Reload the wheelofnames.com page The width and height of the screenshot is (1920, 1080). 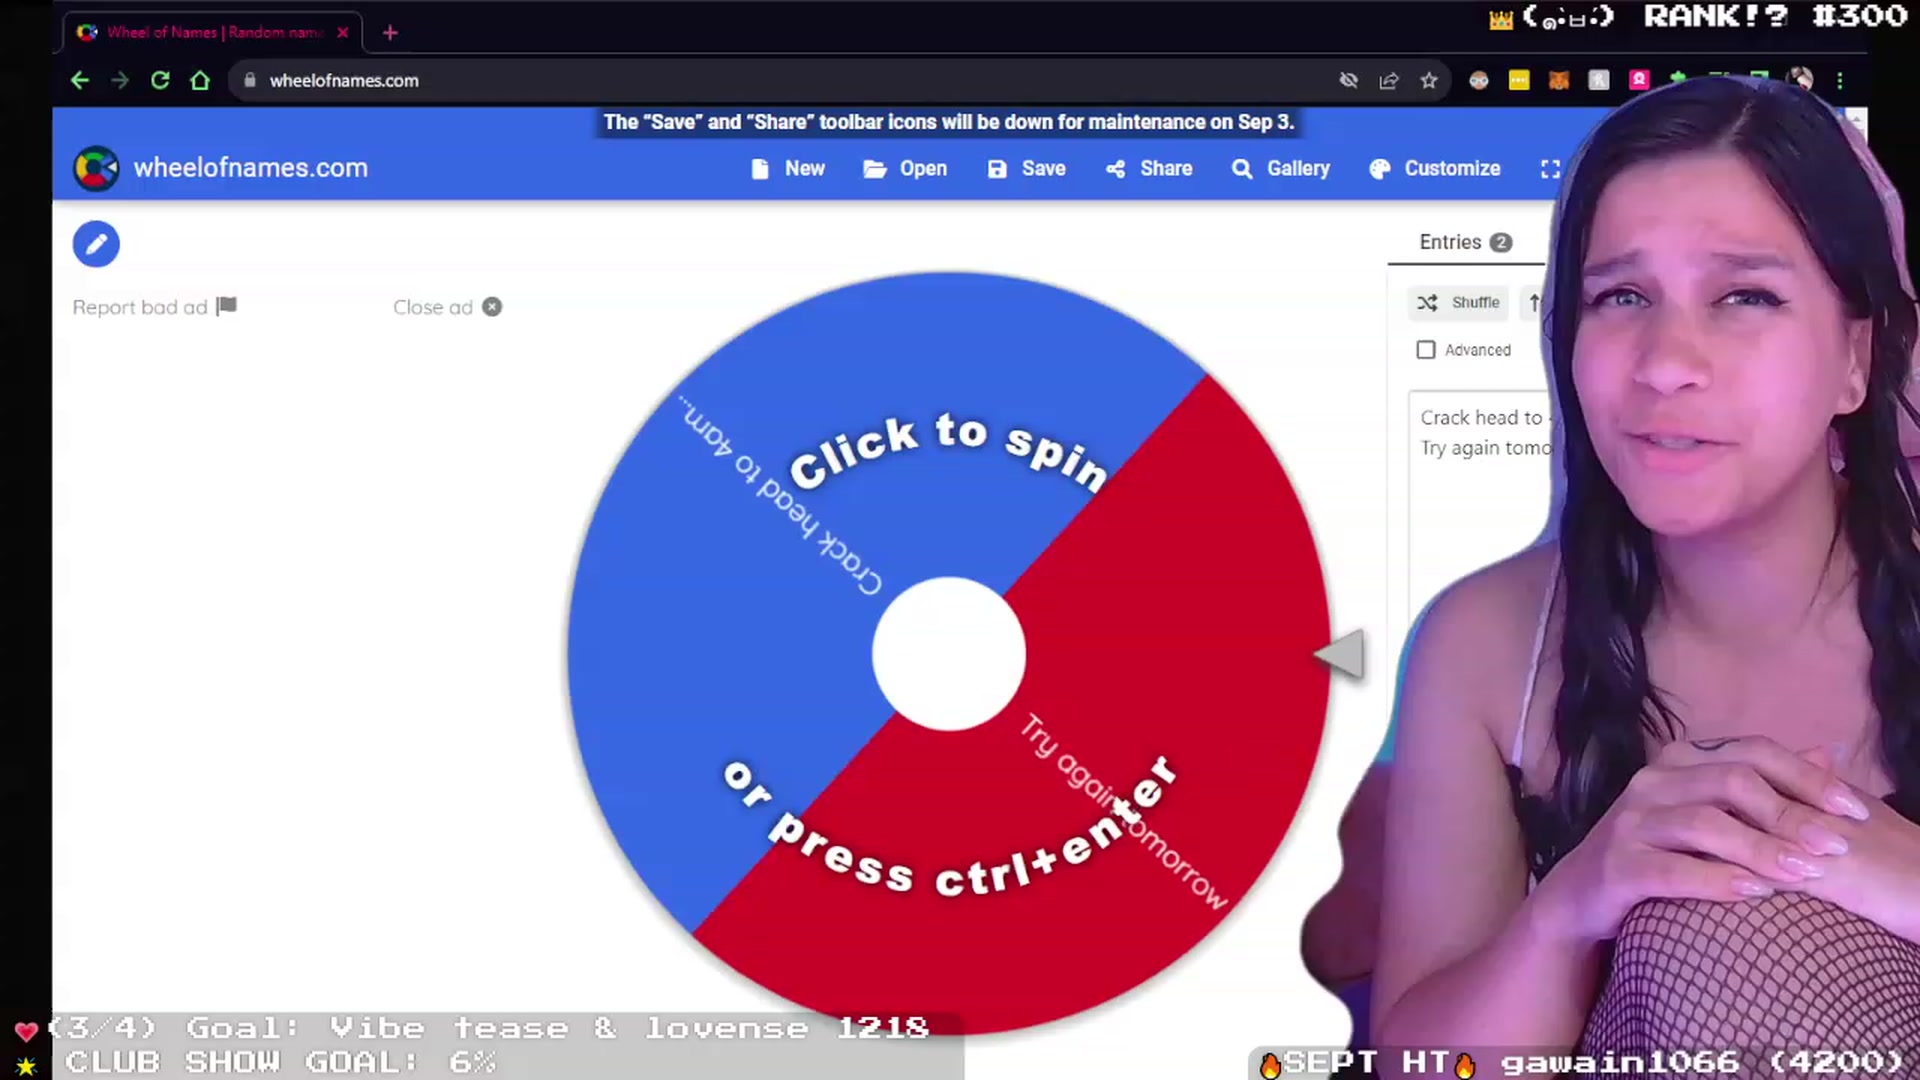click(x=160, y=80)
